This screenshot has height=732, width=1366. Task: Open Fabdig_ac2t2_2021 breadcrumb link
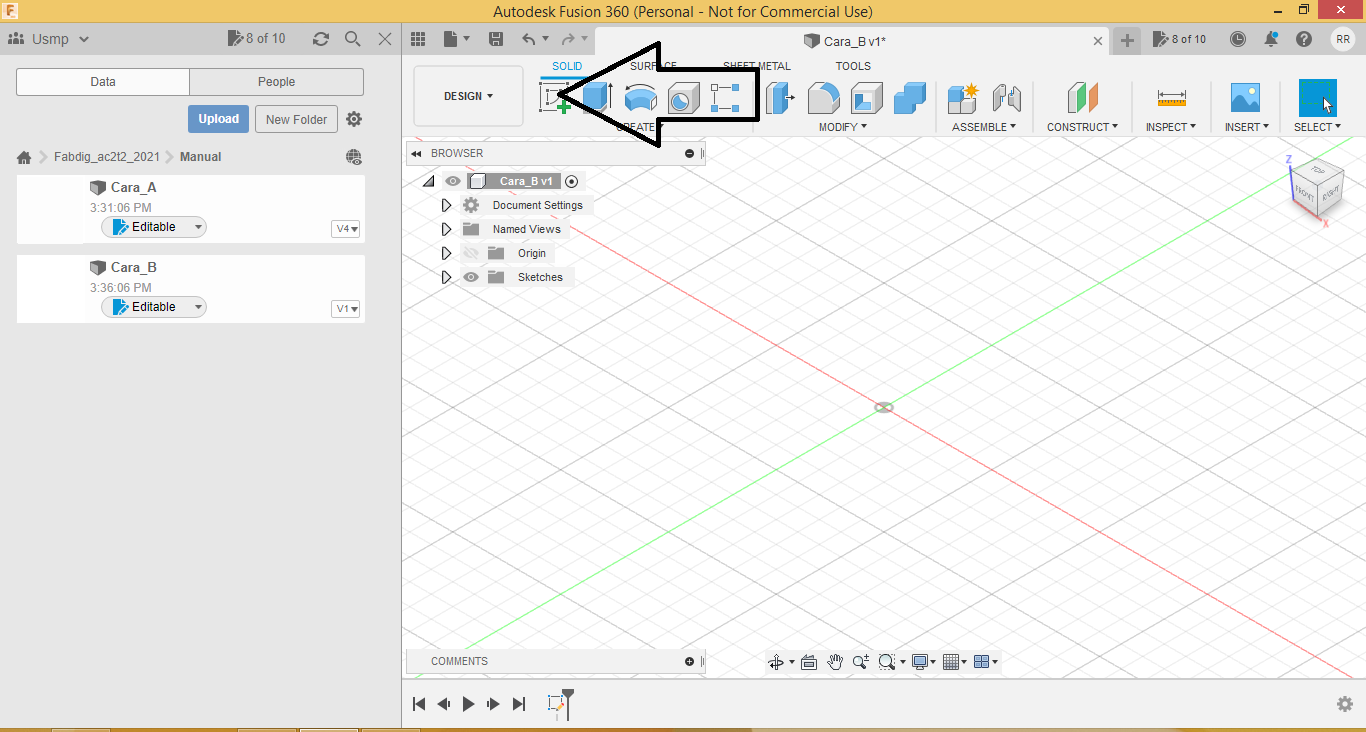pyautogui.click(x=107, y=157)
